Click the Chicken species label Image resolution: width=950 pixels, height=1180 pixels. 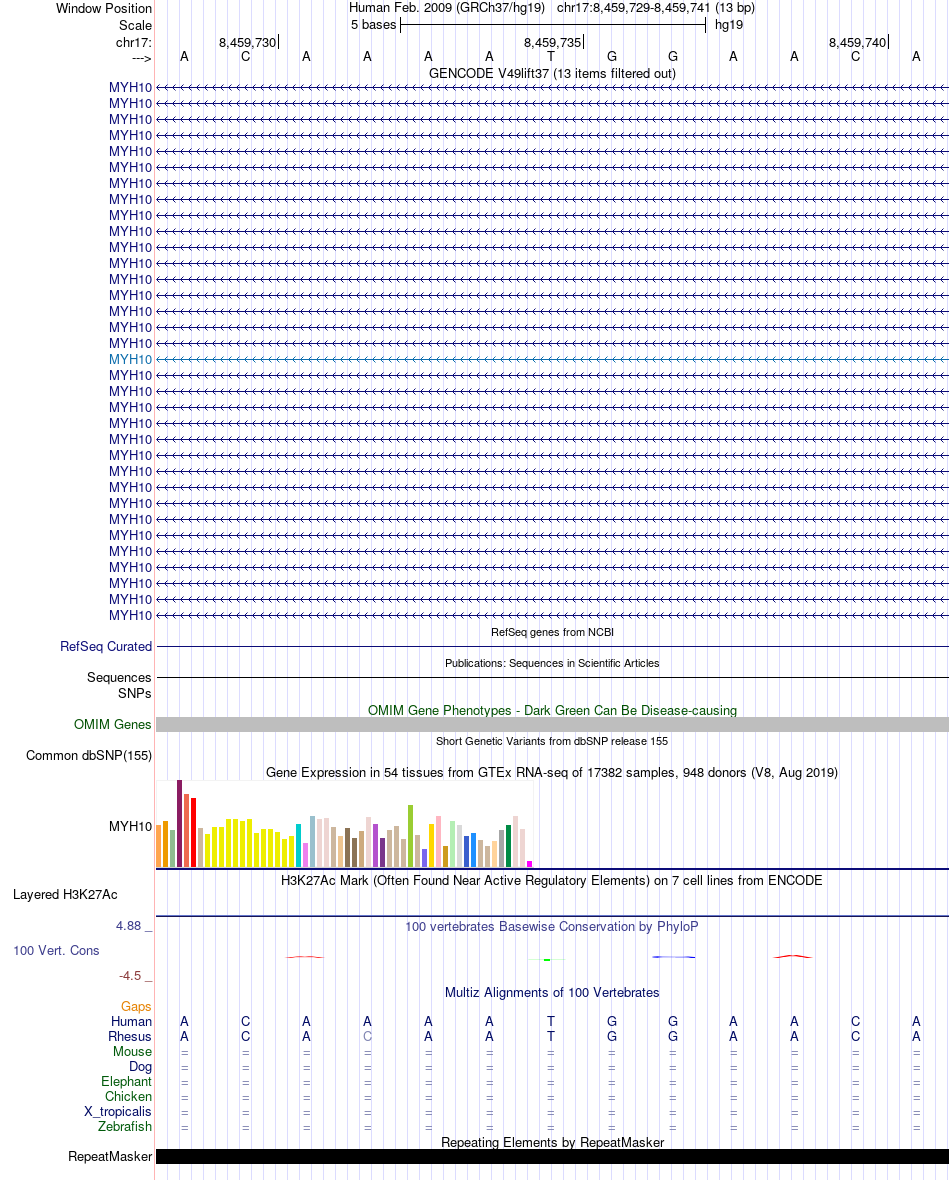pyautogui.click(x=128, y=1097)
